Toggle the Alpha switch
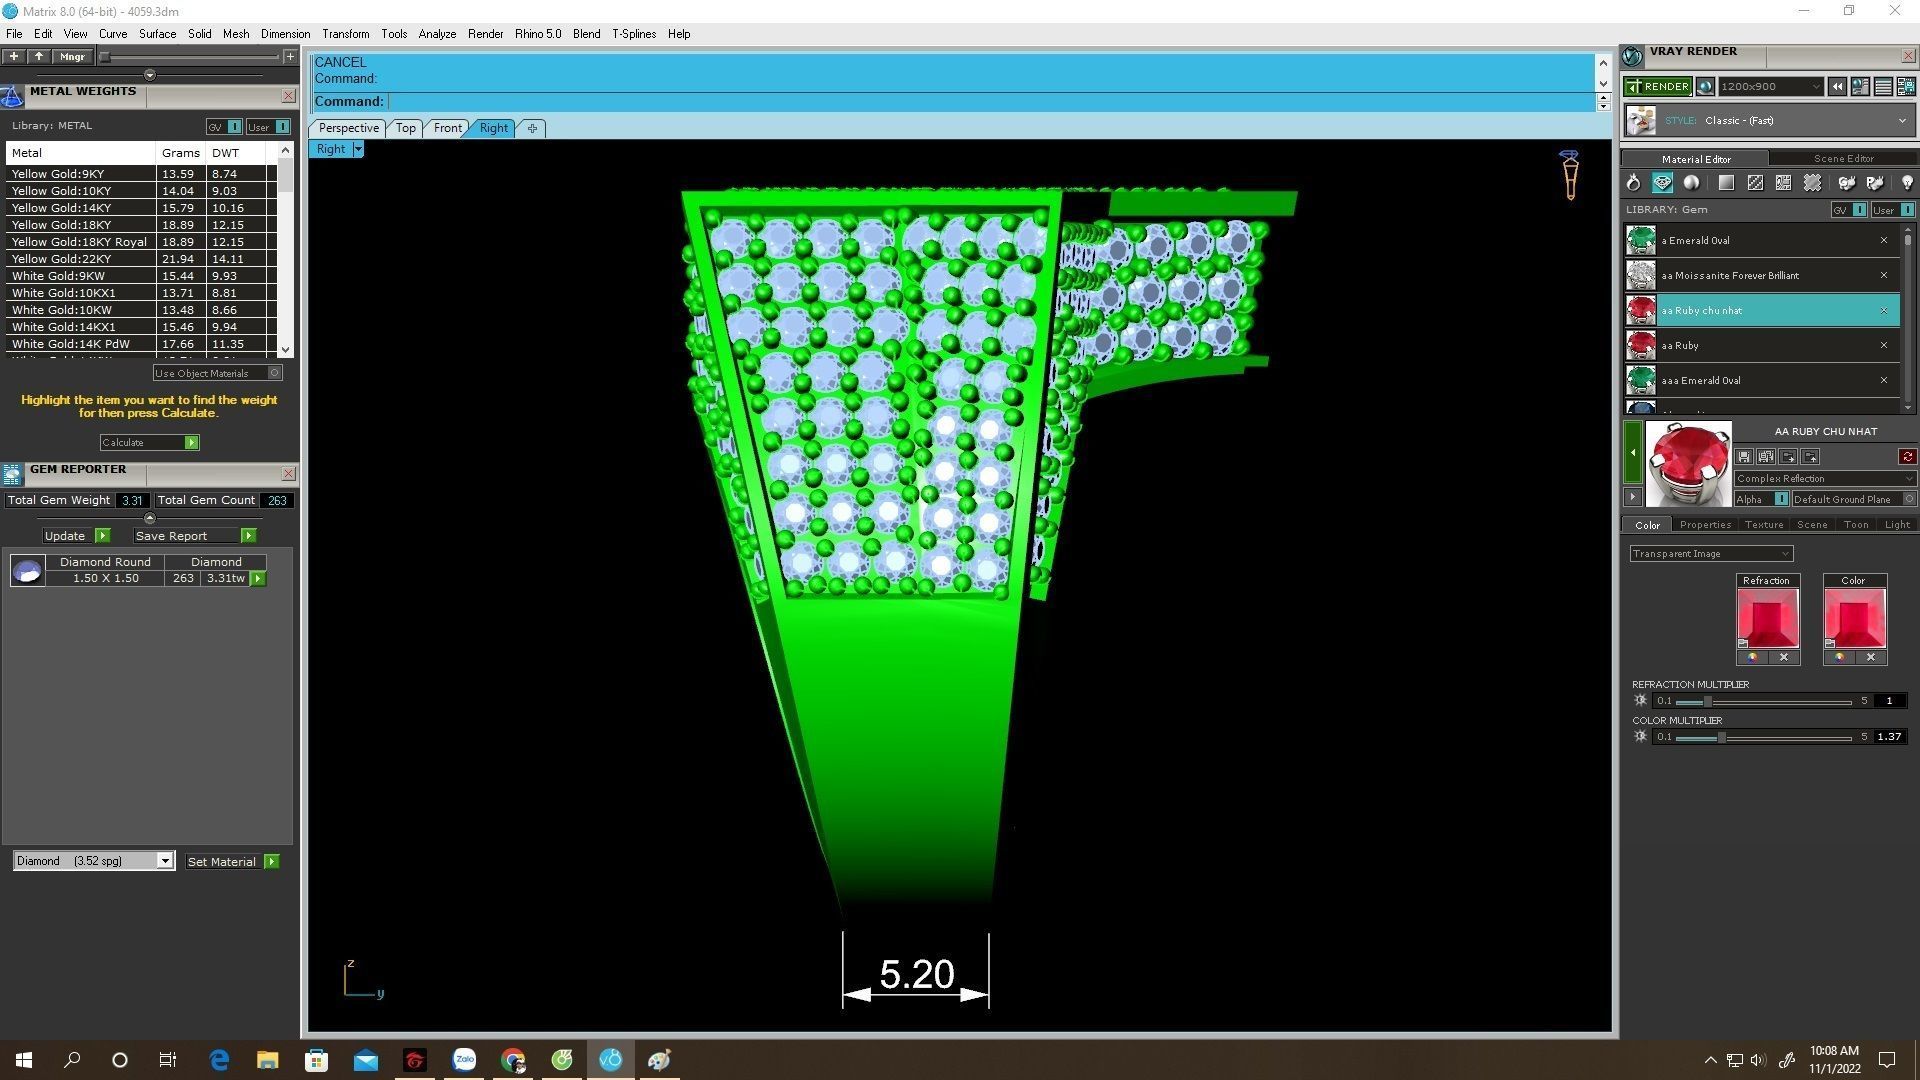This screenshot has height=1080, width=1920. click(1780, 499)
